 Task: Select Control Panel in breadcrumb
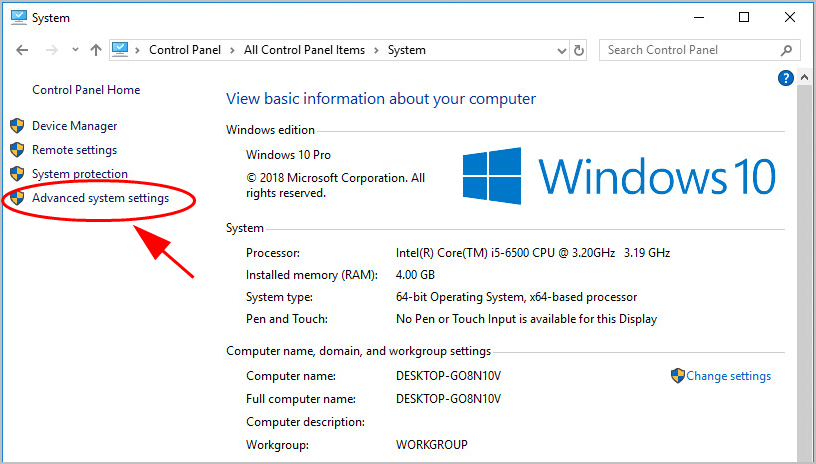tap(185, 50)
